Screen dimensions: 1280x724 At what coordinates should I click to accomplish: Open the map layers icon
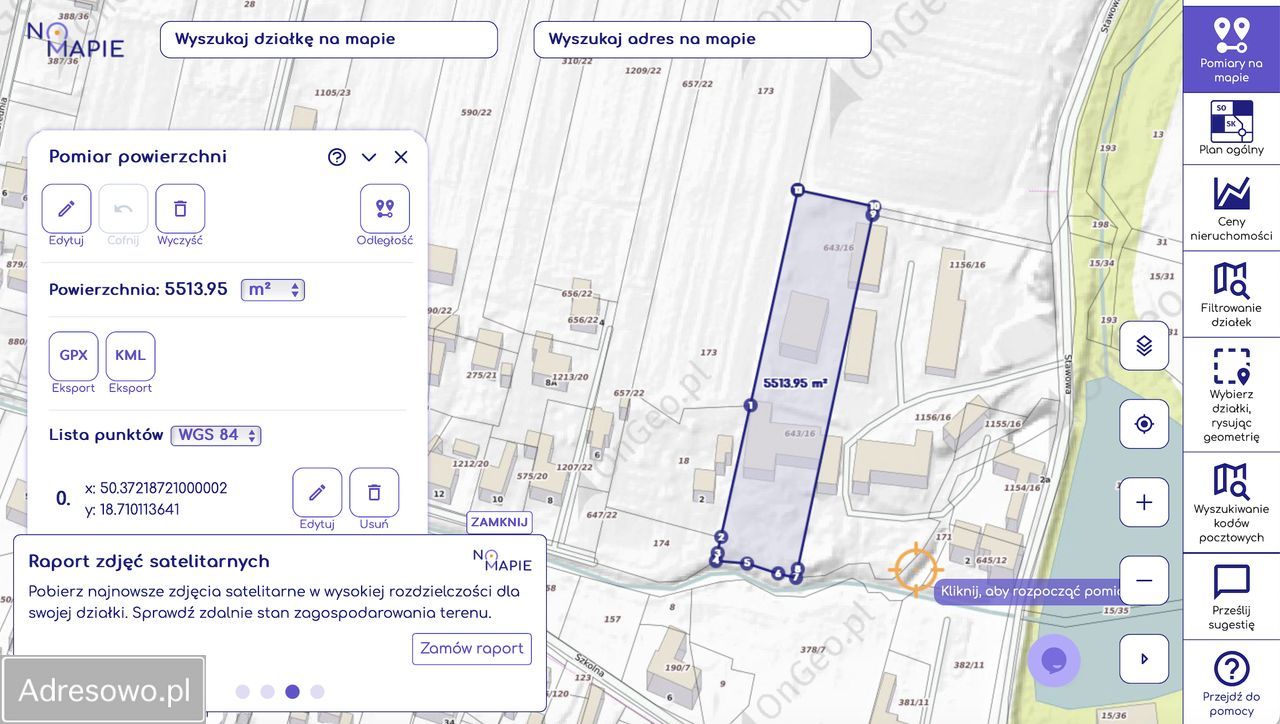pyautogui.click(x=1144, y=346)
